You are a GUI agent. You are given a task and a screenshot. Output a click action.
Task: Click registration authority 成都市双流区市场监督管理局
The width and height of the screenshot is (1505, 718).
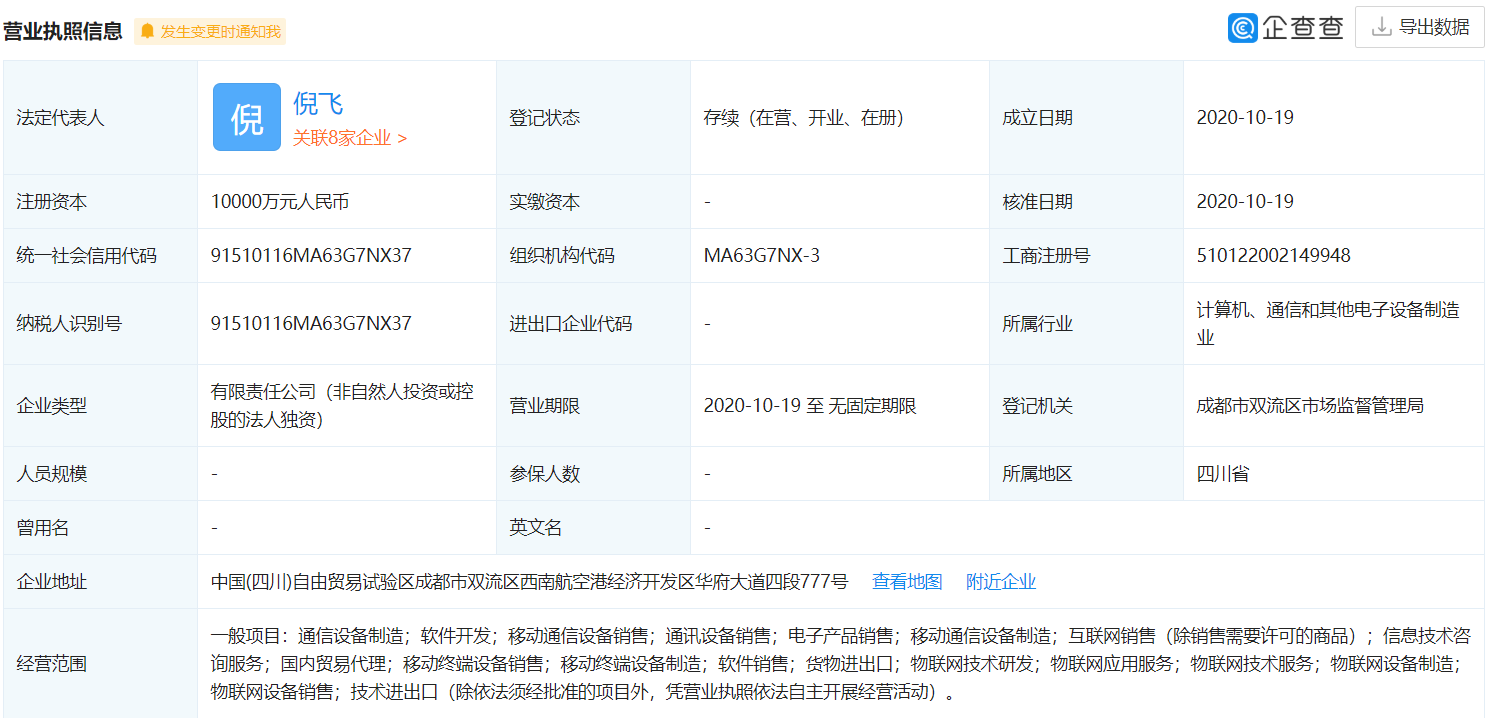point(1310,406)
